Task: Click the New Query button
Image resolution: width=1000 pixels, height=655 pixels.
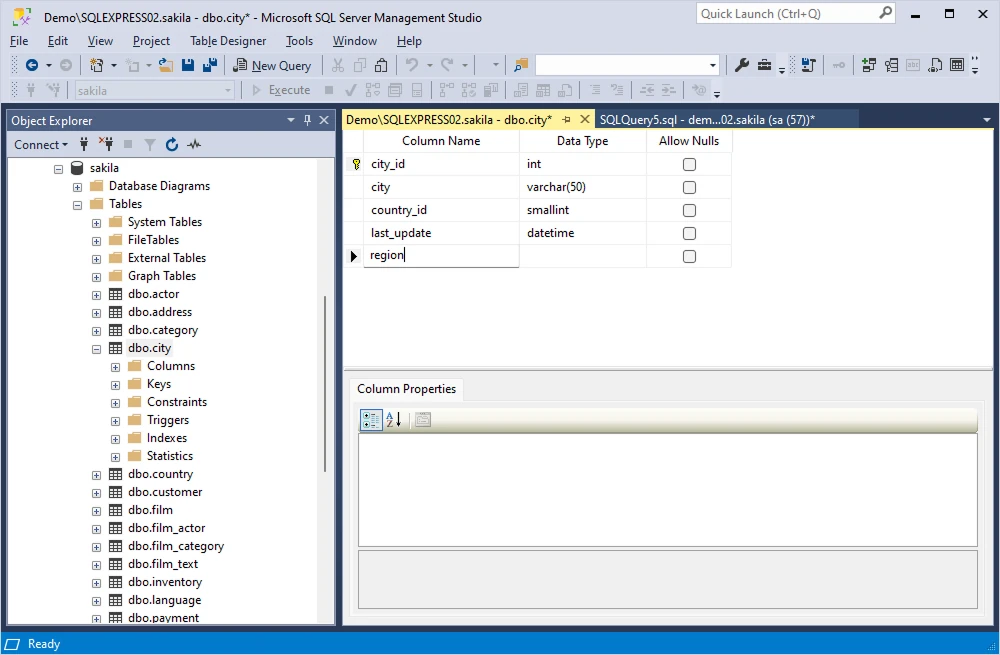Action: pyautogui.click(x=272, y=65)
